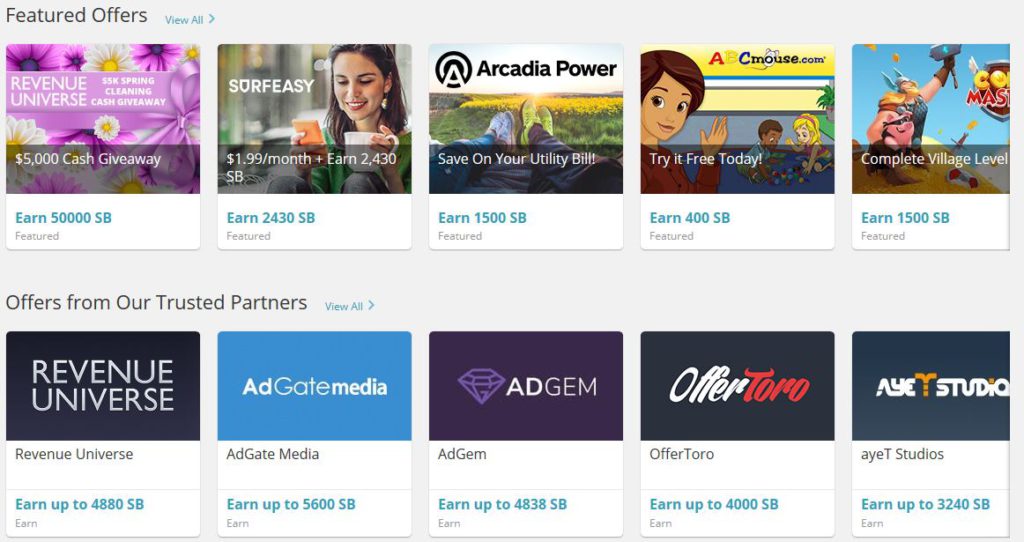Viewport: 1024px width, 542px height.
Task: Open the $5,000 Cash Giveaway thumbnail
Action: coord(103,119)
